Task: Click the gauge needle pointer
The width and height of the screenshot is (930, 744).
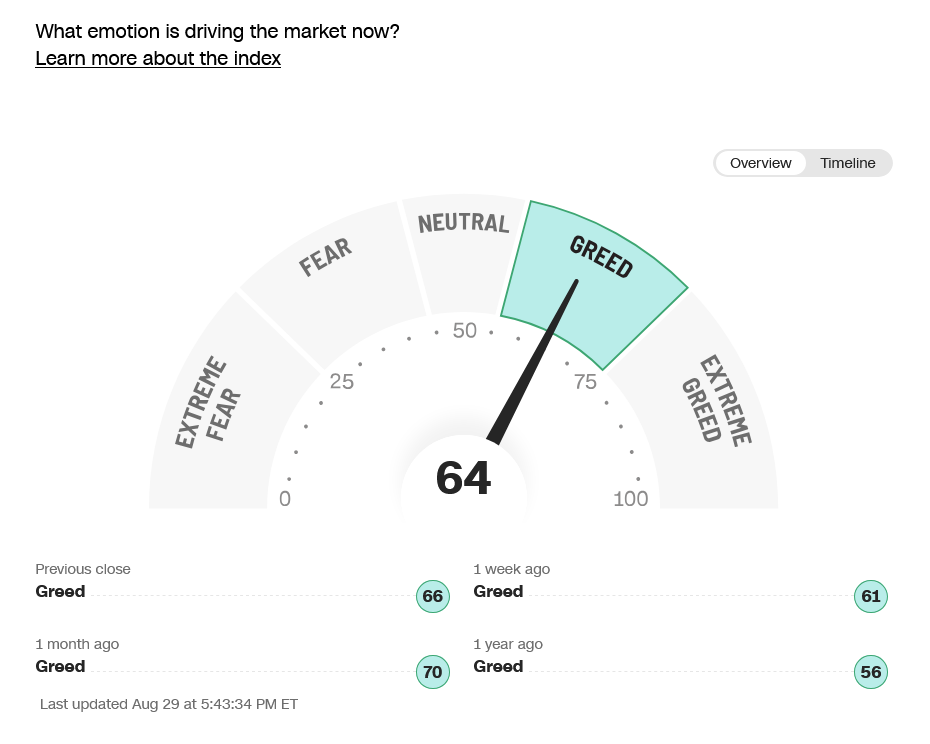Action: 532,362
